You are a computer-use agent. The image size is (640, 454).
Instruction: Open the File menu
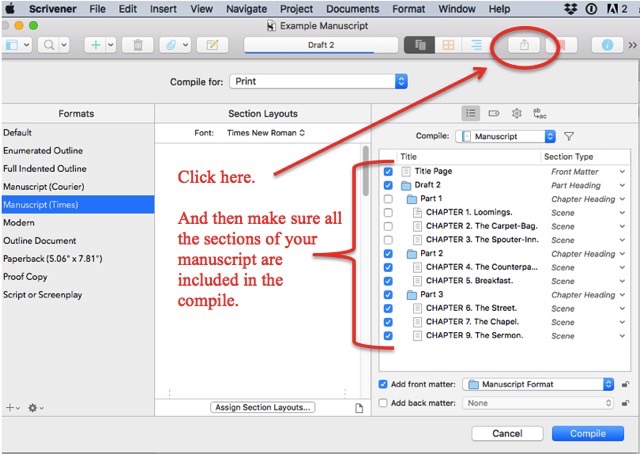pos(97,9)
